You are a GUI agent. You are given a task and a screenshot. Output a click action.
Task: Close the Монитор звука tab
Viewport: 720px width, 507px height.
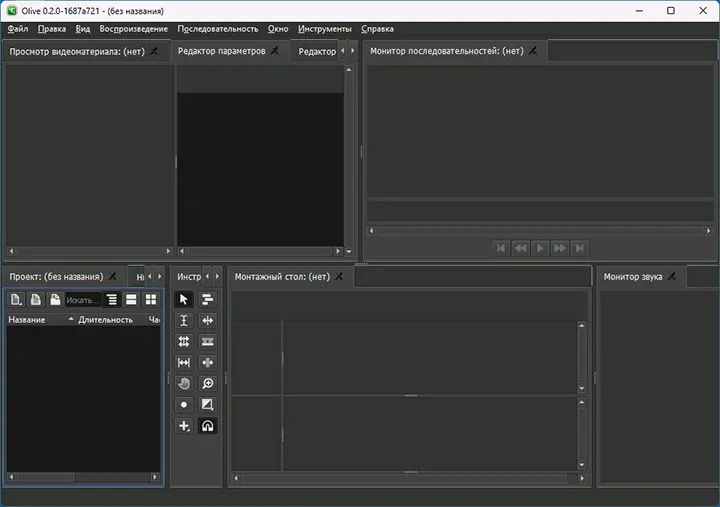coord(672,276)
